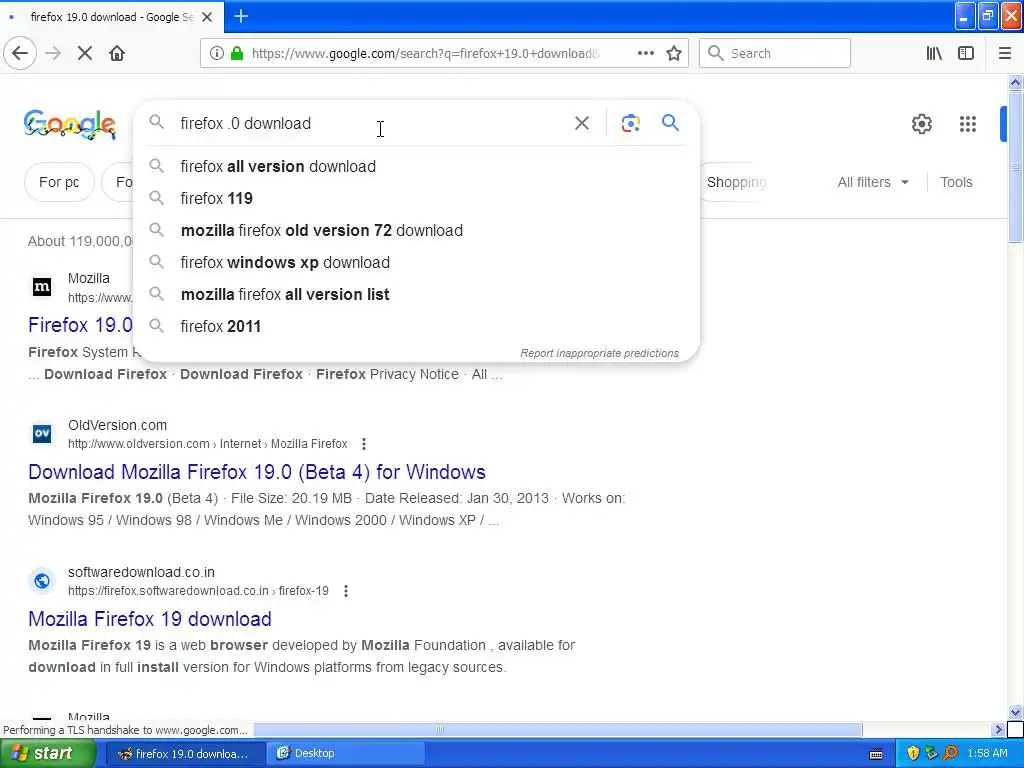The width and height of the screenshot is (1024, 768).
Task: Open more options for OldVersion.com result
Action: click(364, 444)
